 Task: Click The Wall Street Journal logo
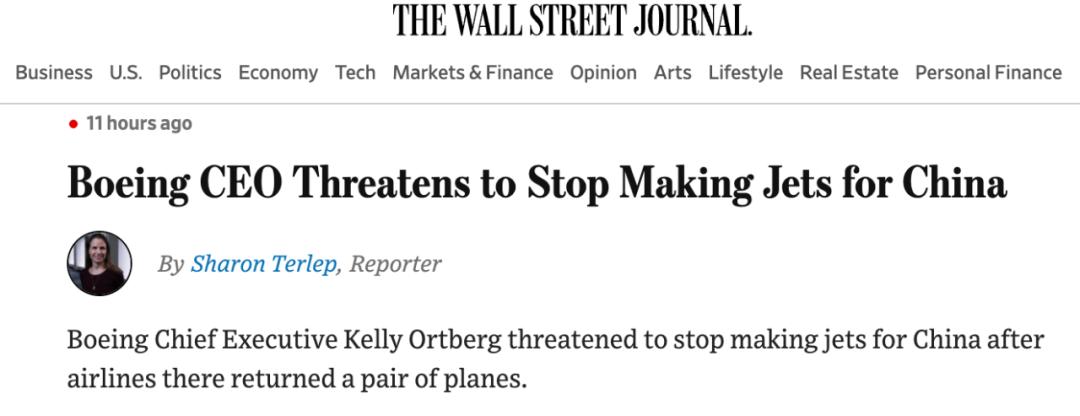(x=571, y=20)
